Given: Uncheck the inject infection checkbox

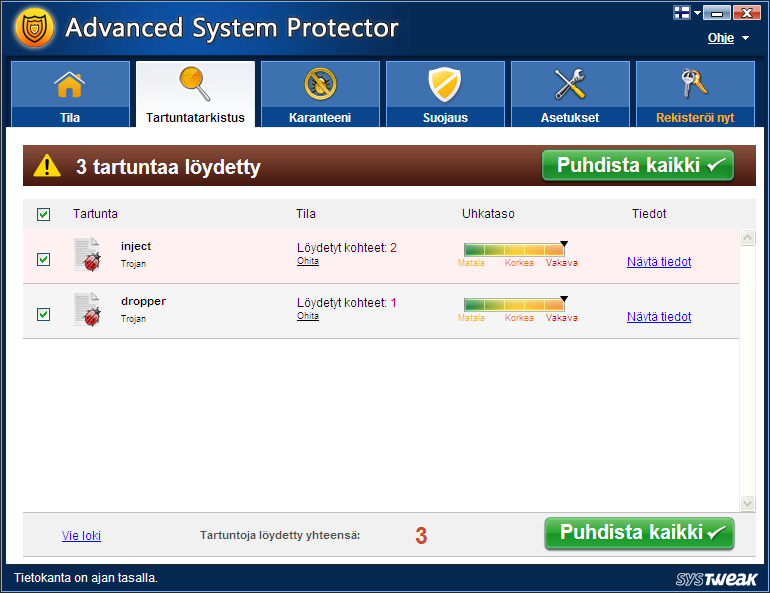Looking at the screenshot, I should tap(43, 259).
